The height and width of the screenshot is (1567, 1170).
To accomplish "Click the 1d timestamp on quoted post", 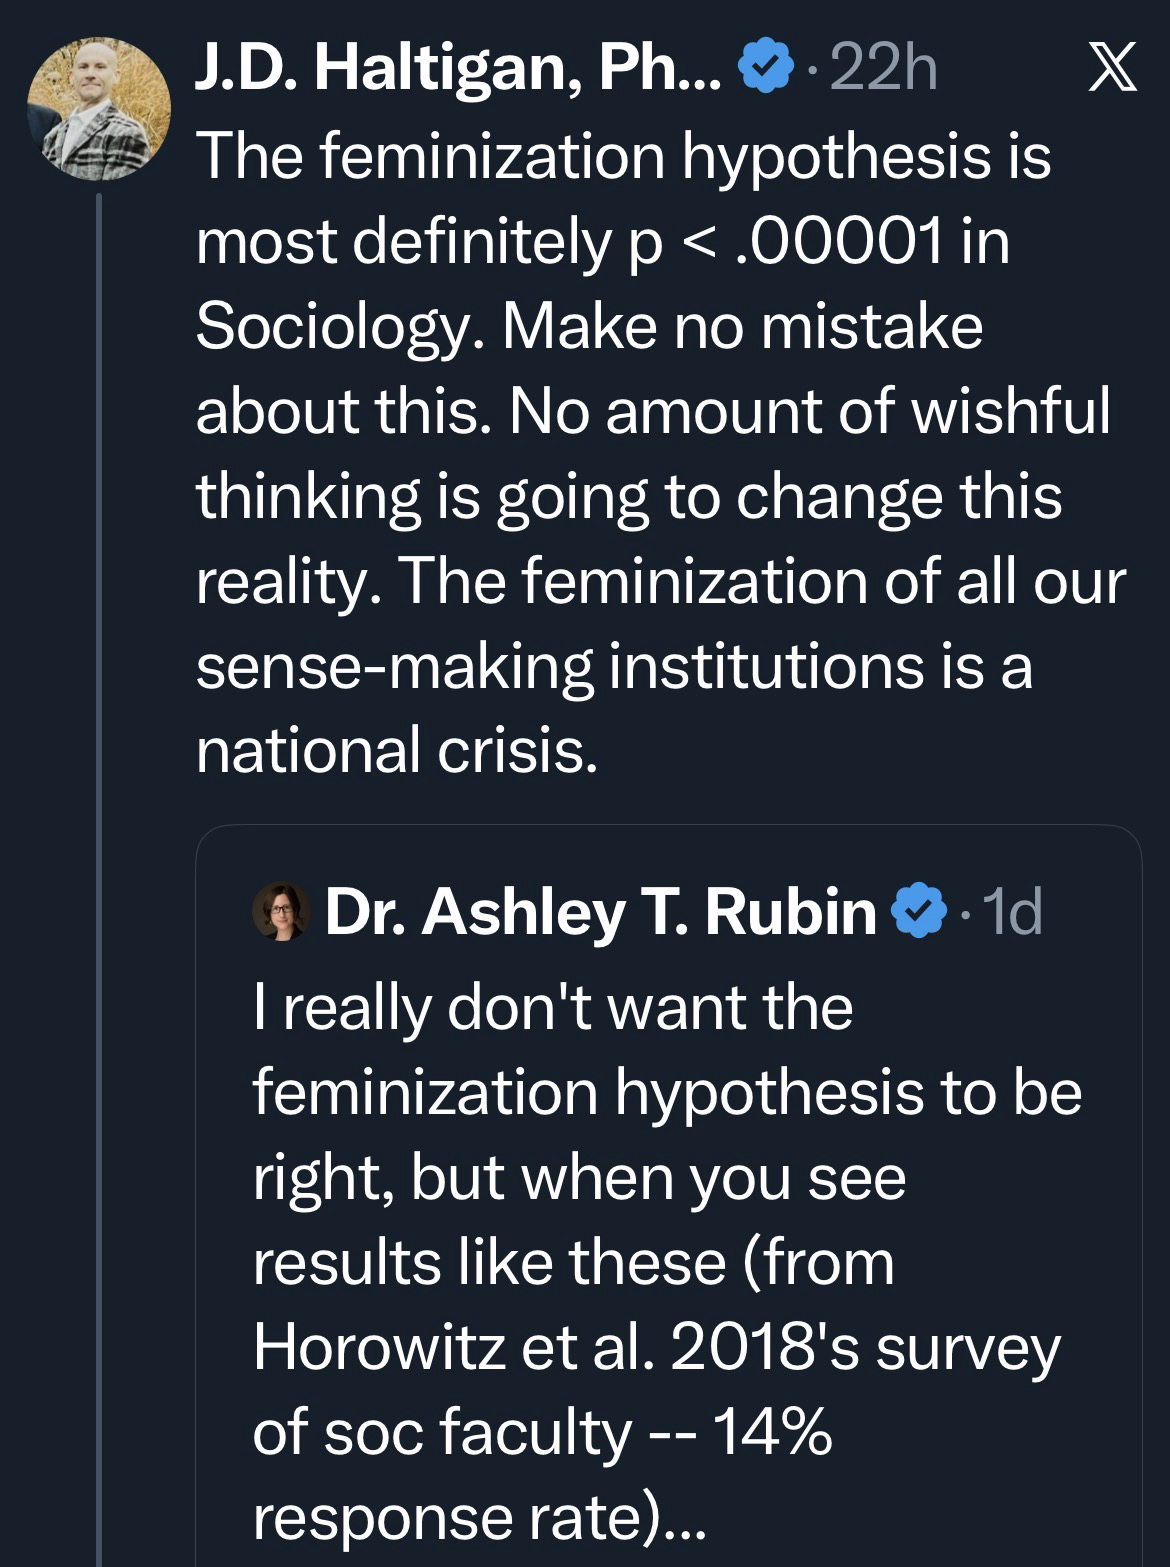I will coord(1012,912).
